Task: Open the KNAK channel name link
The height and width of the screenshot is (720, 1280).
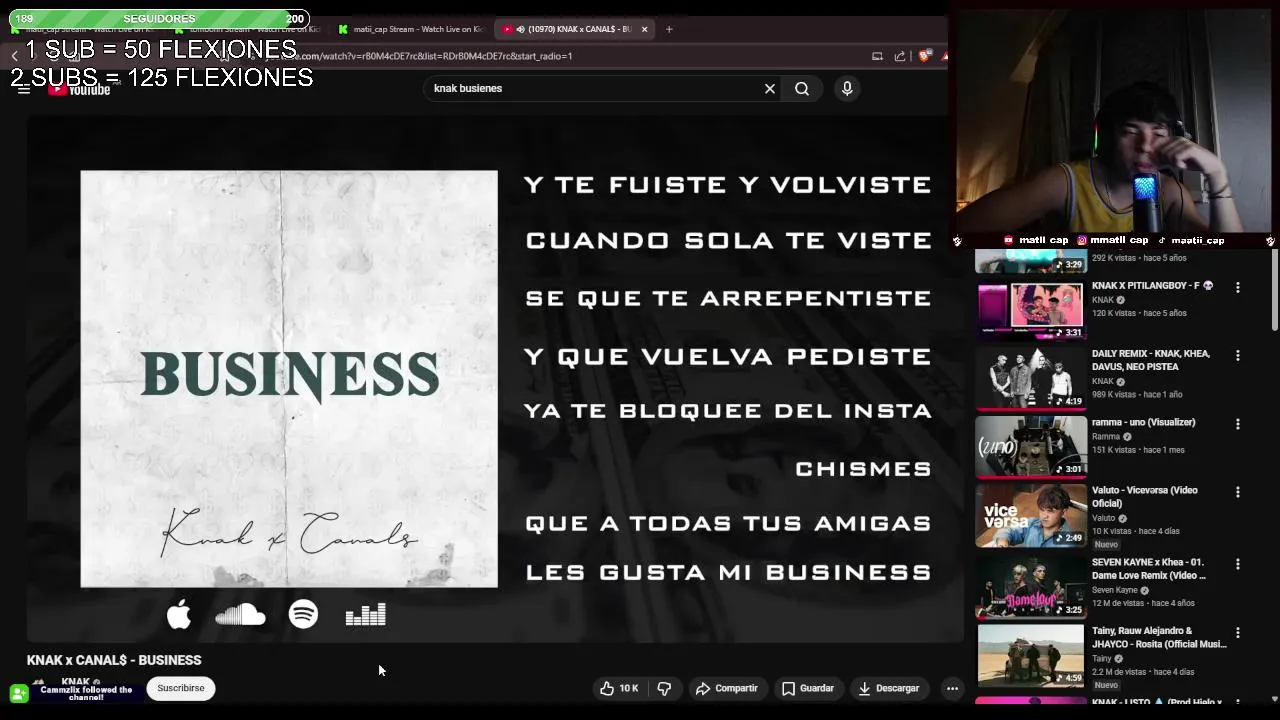Action: coord(75,682)
